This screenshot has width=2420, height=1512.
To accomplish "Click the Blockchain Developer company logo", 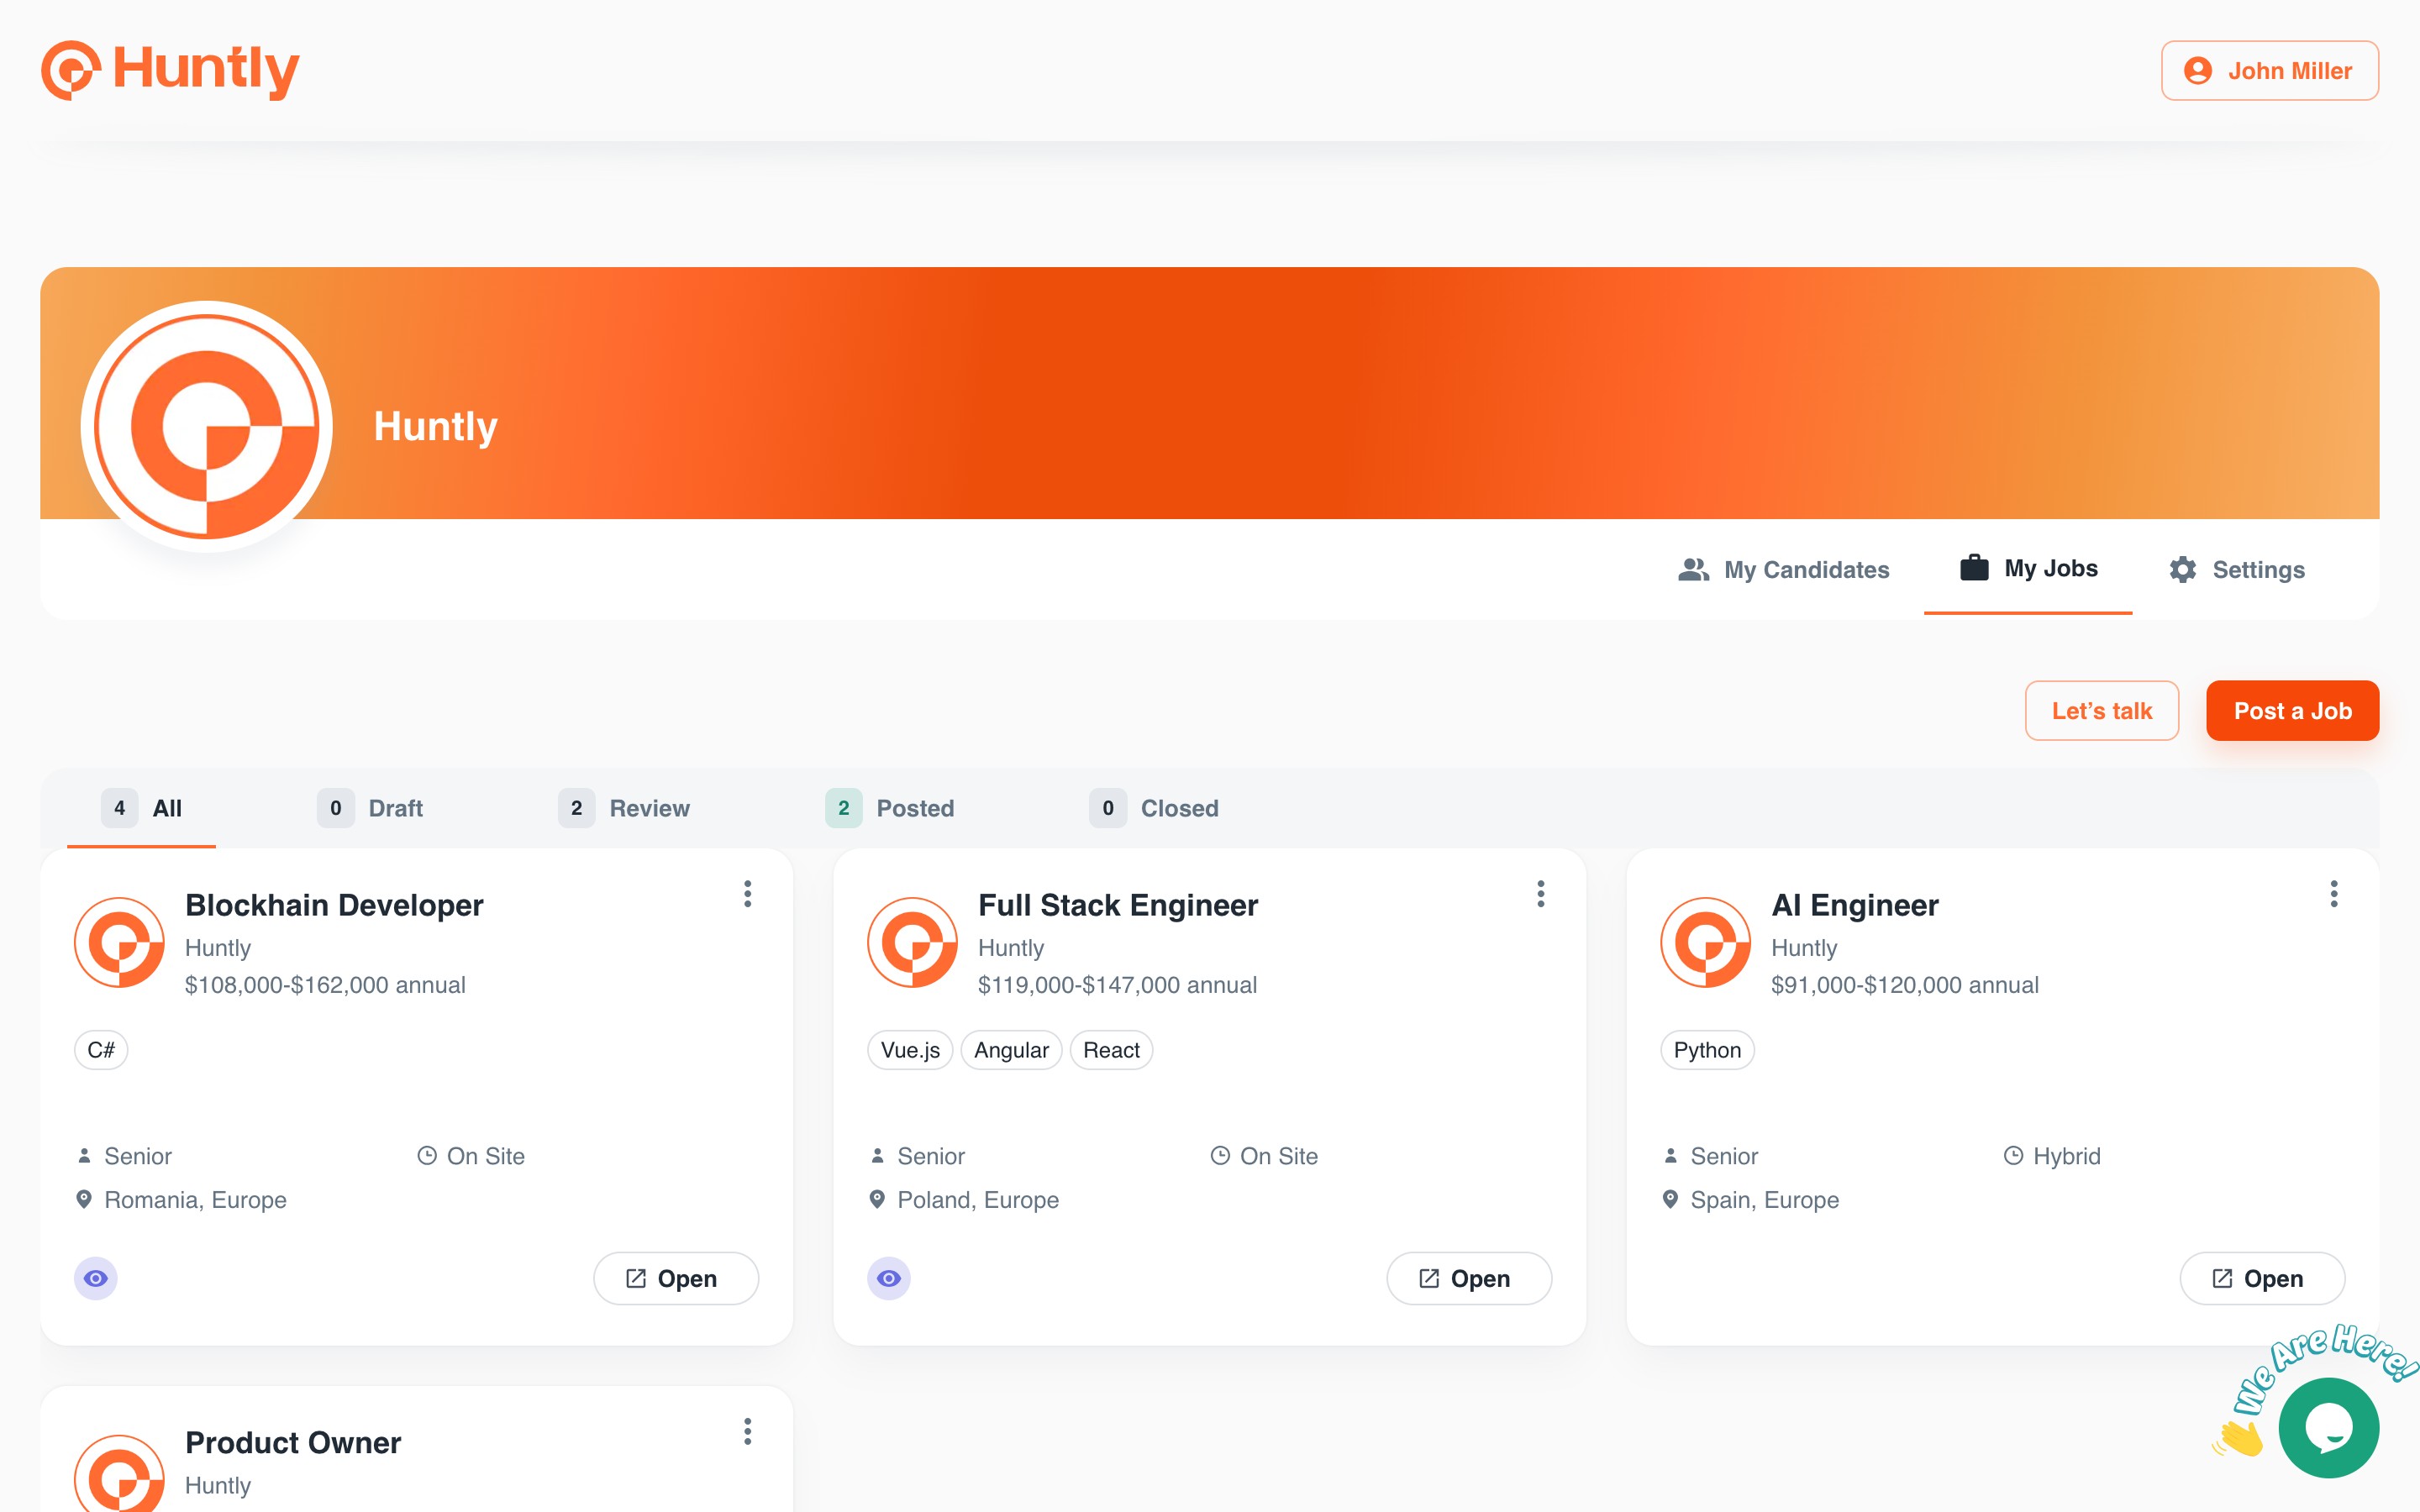I will pos(119,942).
